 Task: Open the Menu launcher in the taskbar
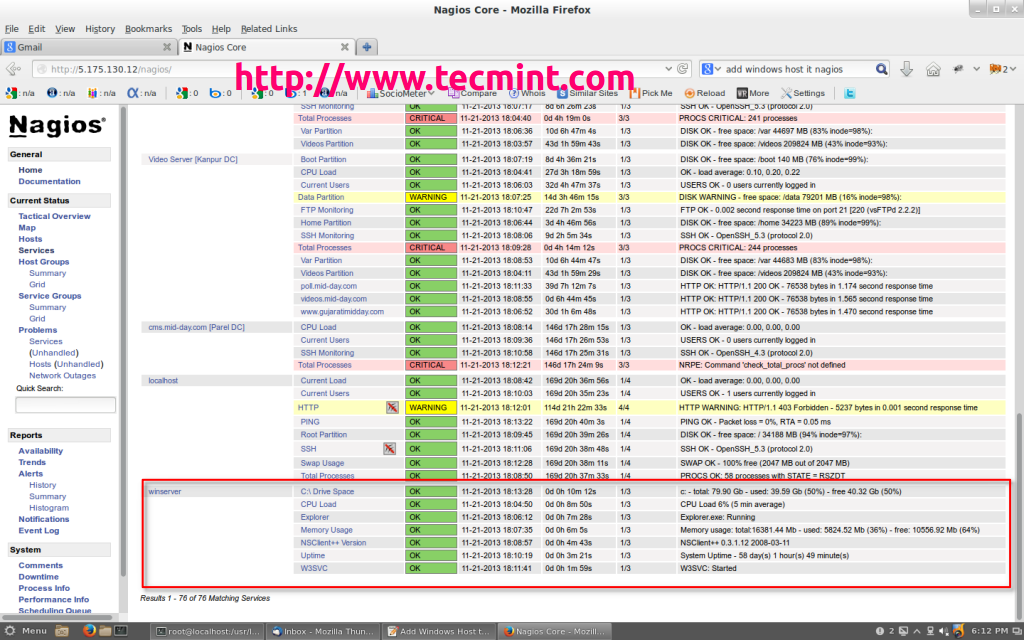click(x=26, y=631)
